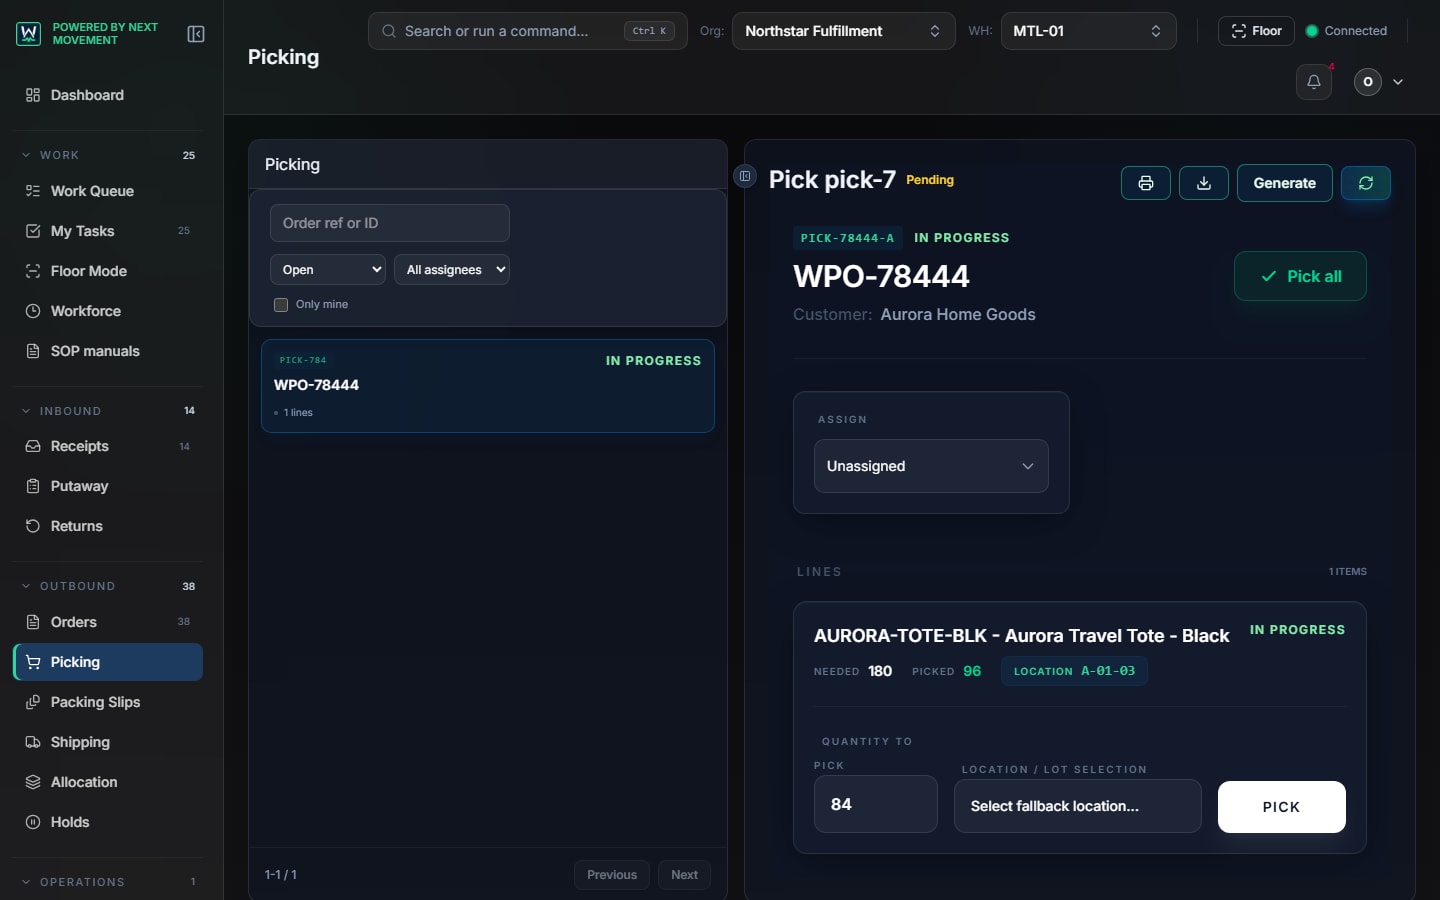The width and height of the screenshot is (1440, 900).
Task: Click the Connected status indicator
Action: pyautogui.click(x=1346, y=31)
